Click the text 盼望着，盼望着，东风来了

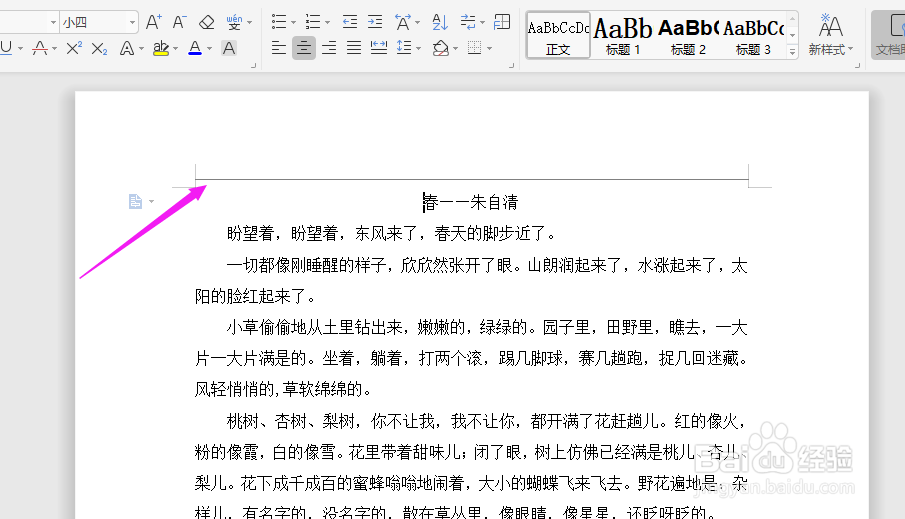323,234
